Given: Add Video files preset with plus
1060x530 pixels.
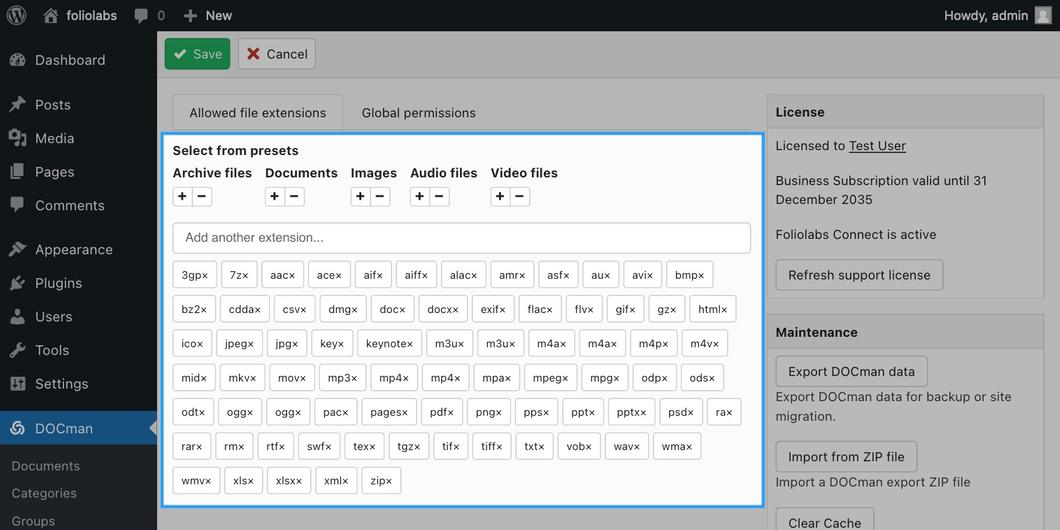Looking at the screenshot, I should click(x=500, y=197).
